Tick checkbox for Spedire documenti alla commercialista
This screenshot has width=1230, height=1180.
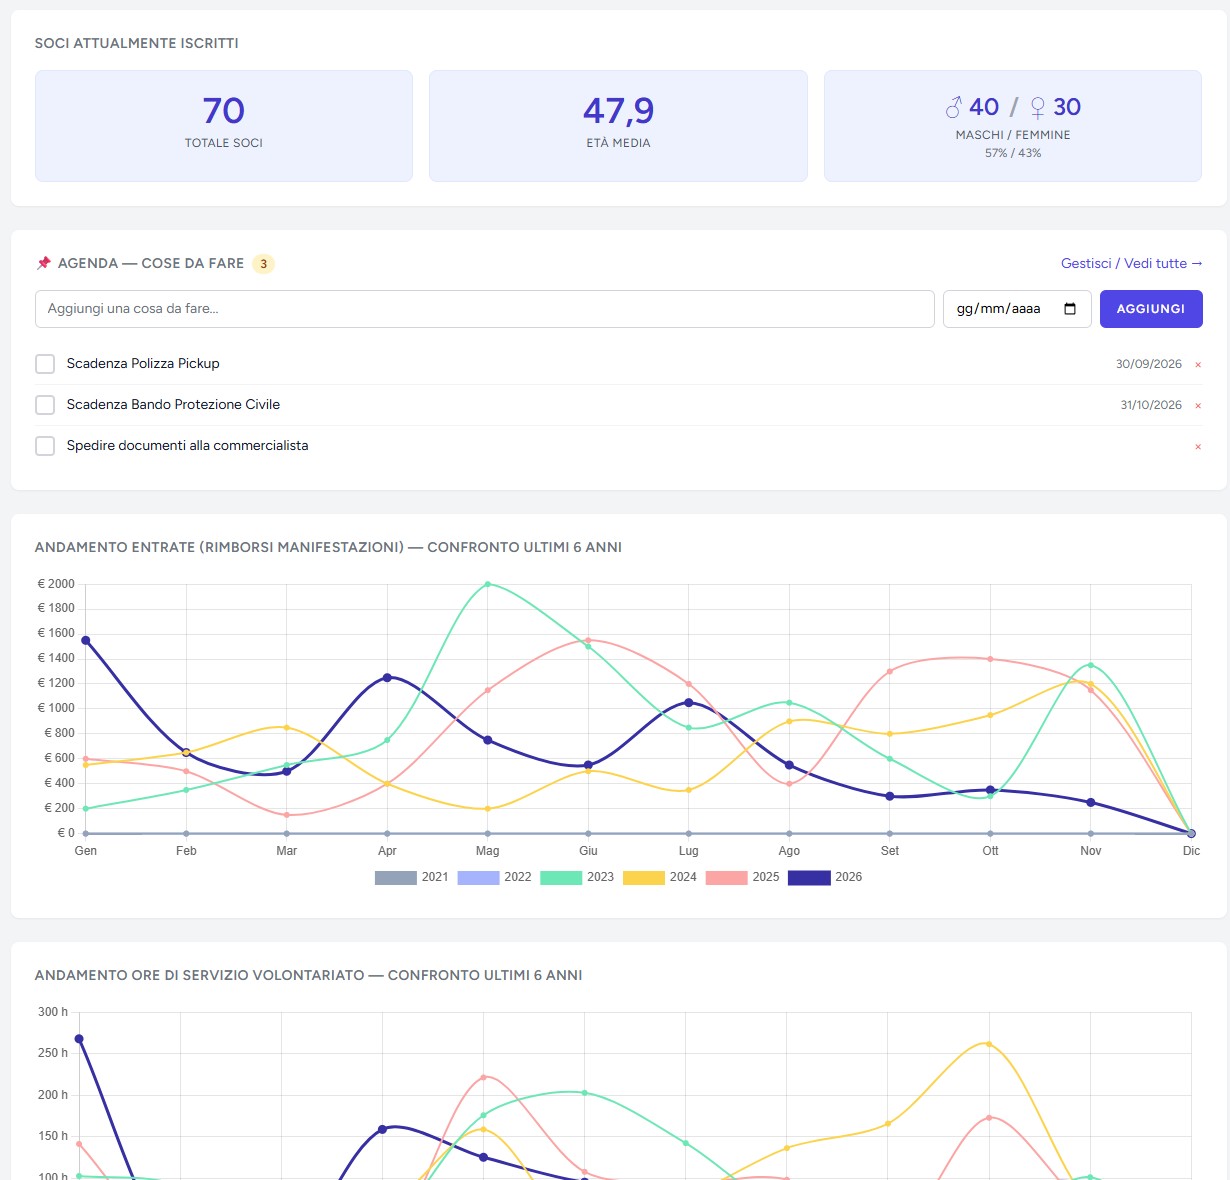[45, 446]
